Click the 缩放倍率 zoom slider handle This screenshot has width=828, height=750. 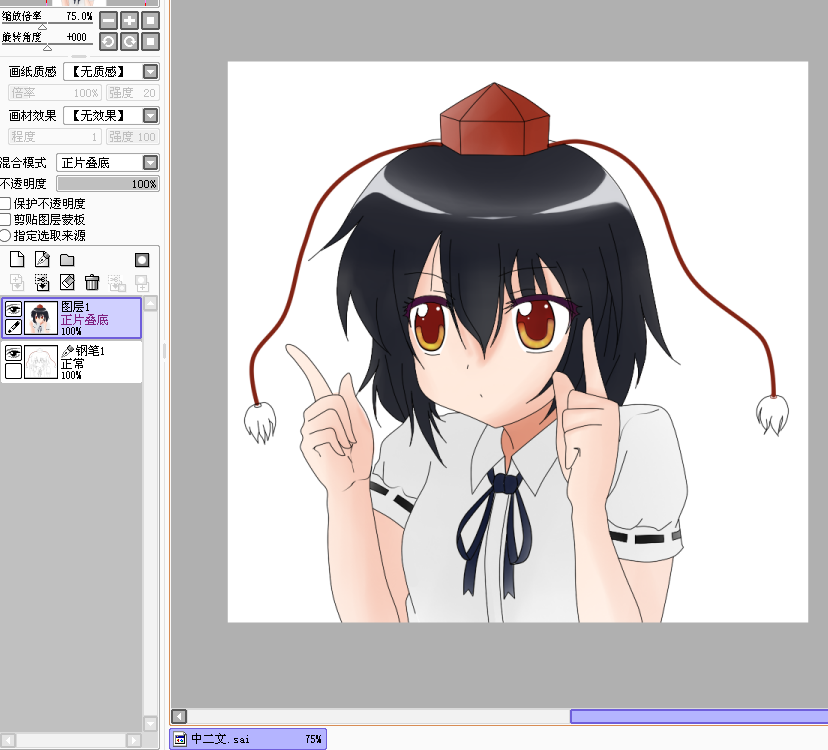pos(42,26)
